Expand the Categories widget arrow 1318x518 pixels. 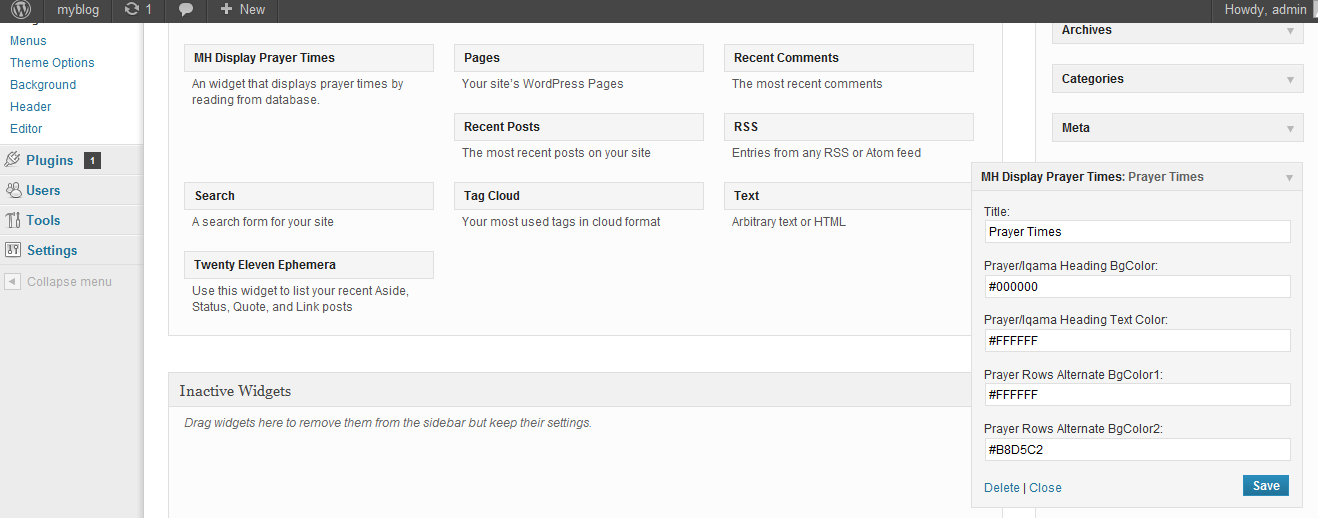(1290, 80)
